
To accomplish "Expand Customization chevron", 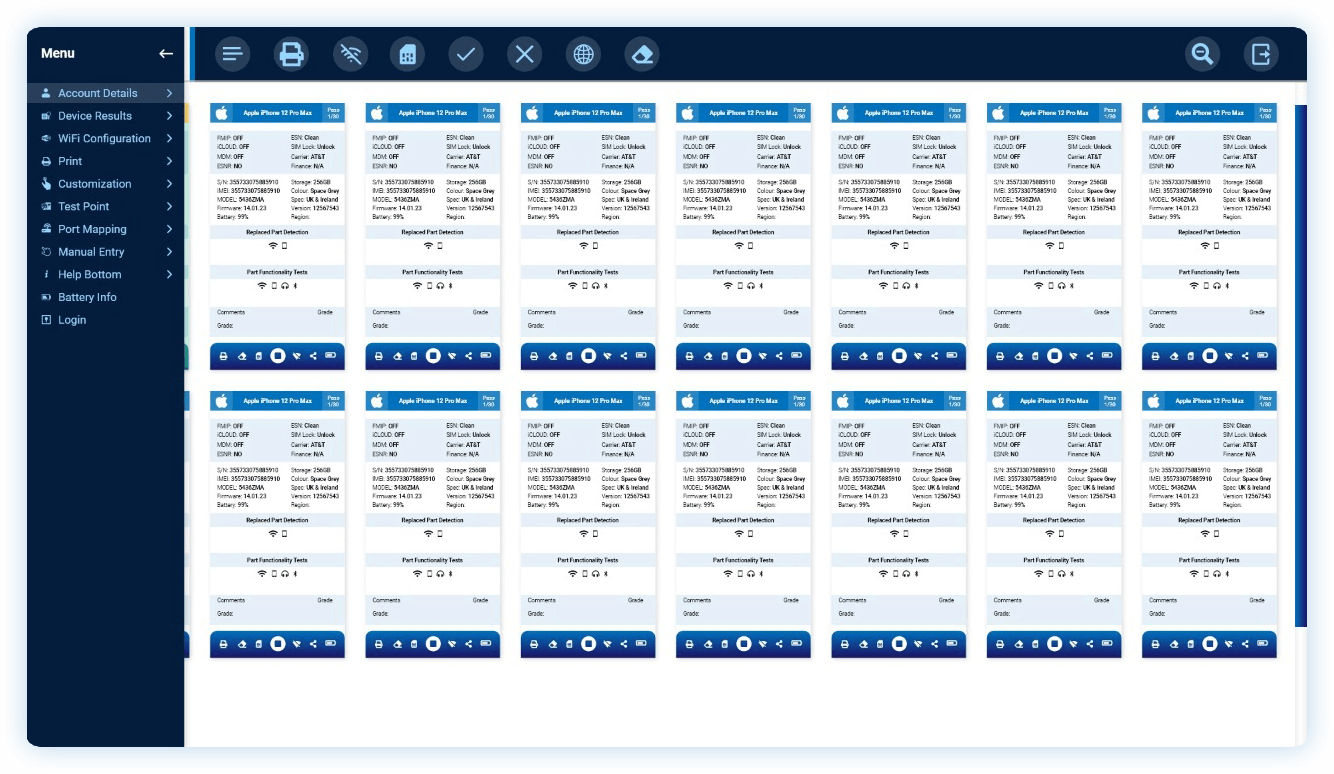I will click(x=170, y=184).
